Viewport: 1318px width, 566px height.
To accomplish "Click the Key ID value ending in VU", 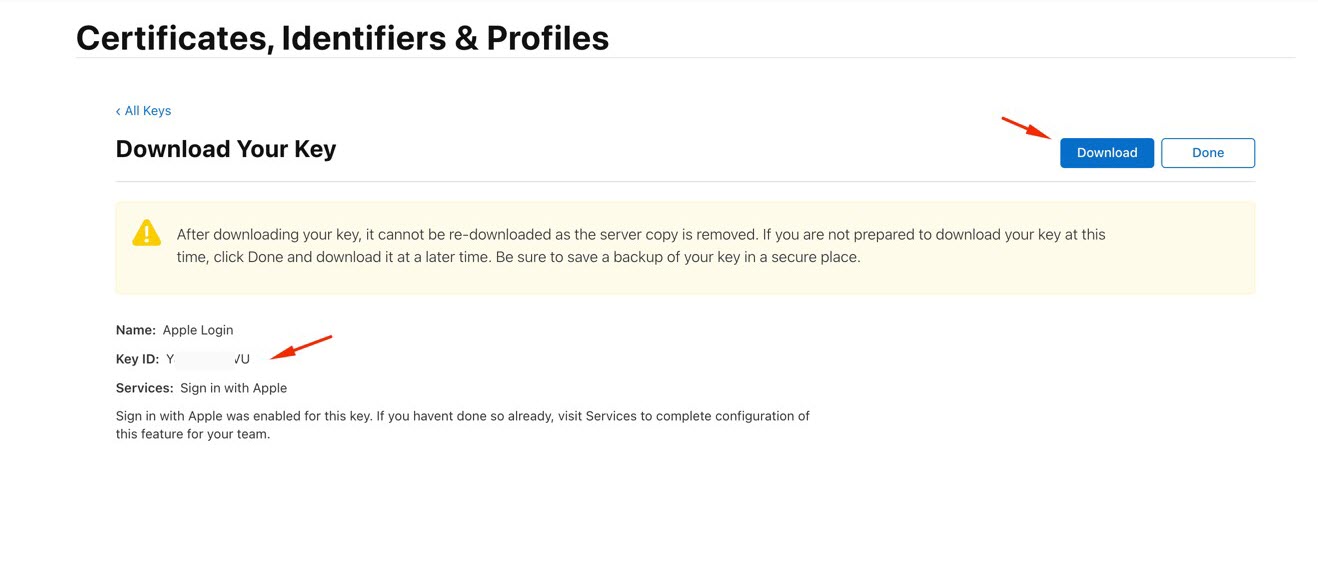I will [208, 359].
